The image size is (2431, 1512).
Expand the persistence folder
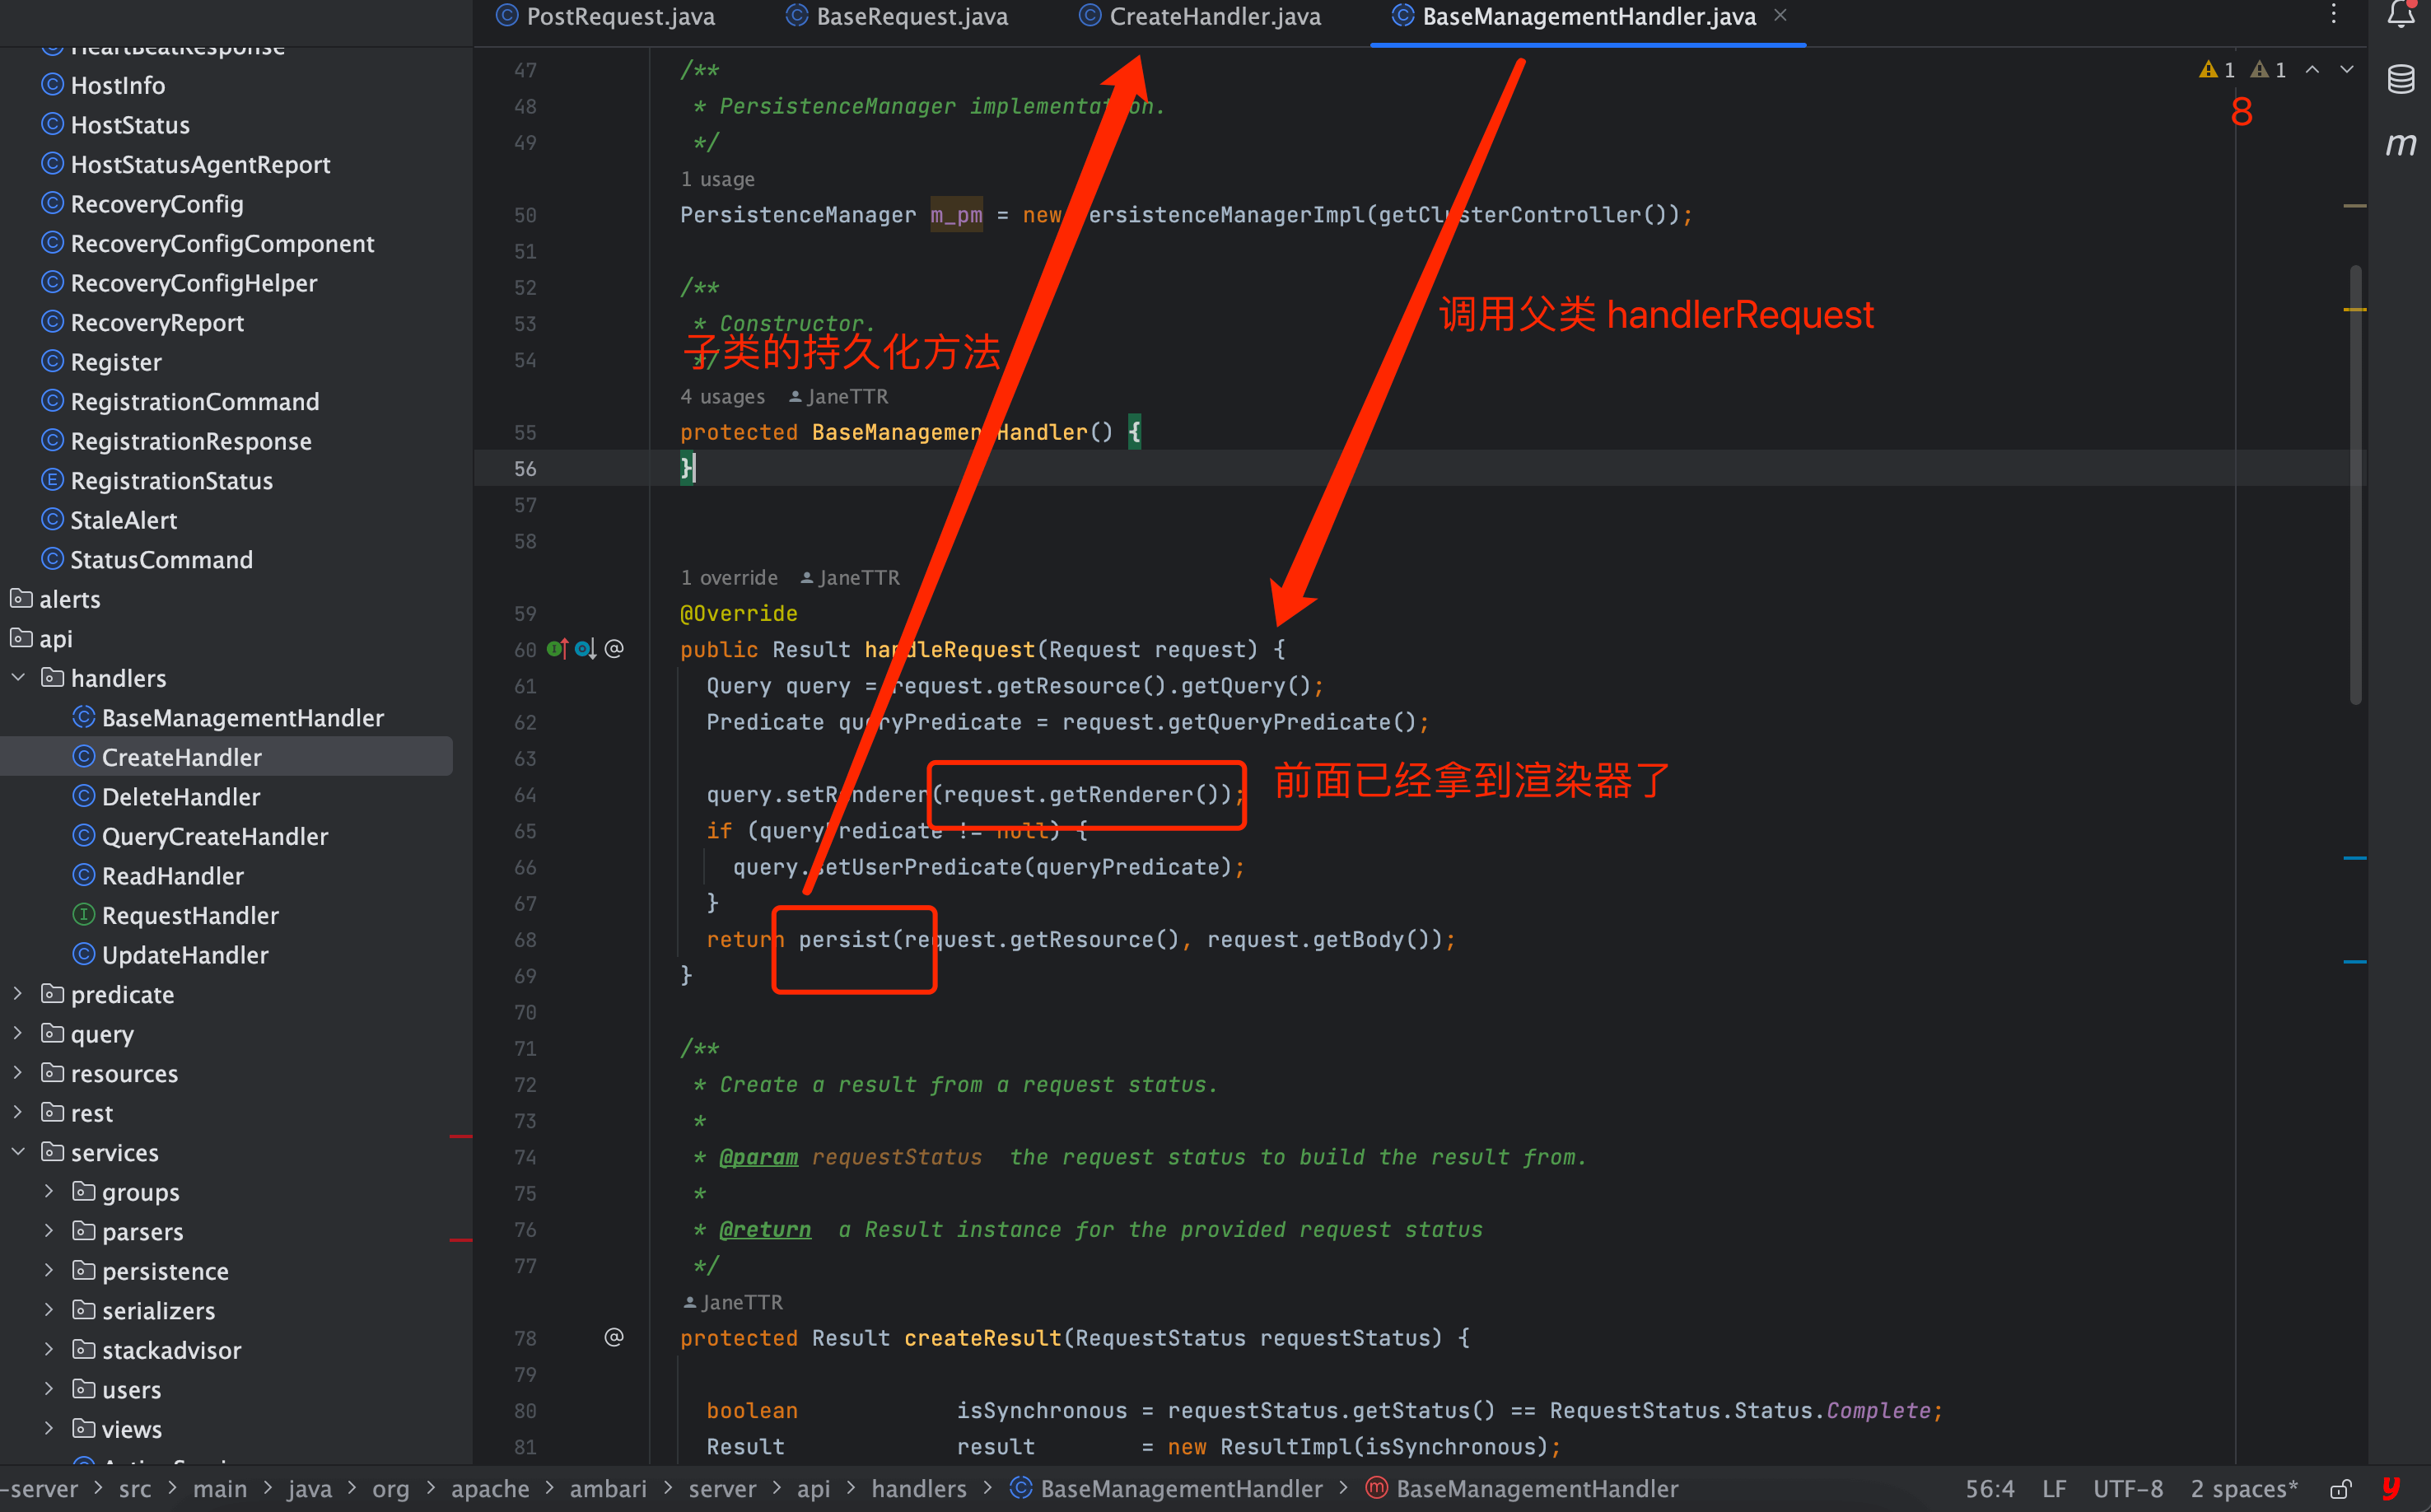coord(49,1270)
